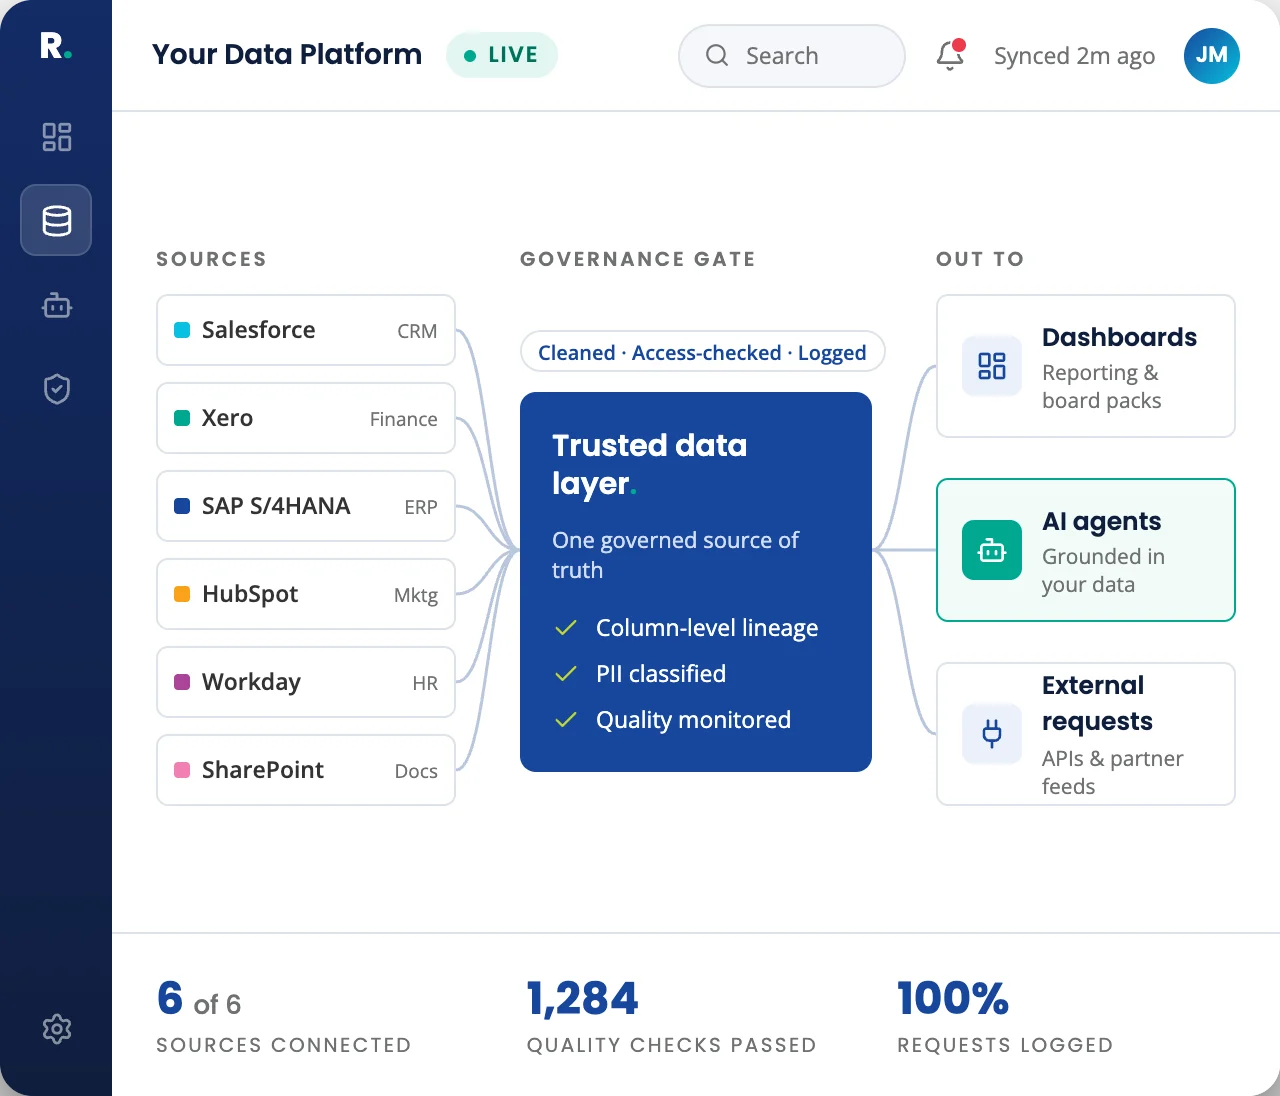This screenshot has width=1280, height=1096.
Task: Click the 'OUT TO' heading
Action: tap(980, 259)
